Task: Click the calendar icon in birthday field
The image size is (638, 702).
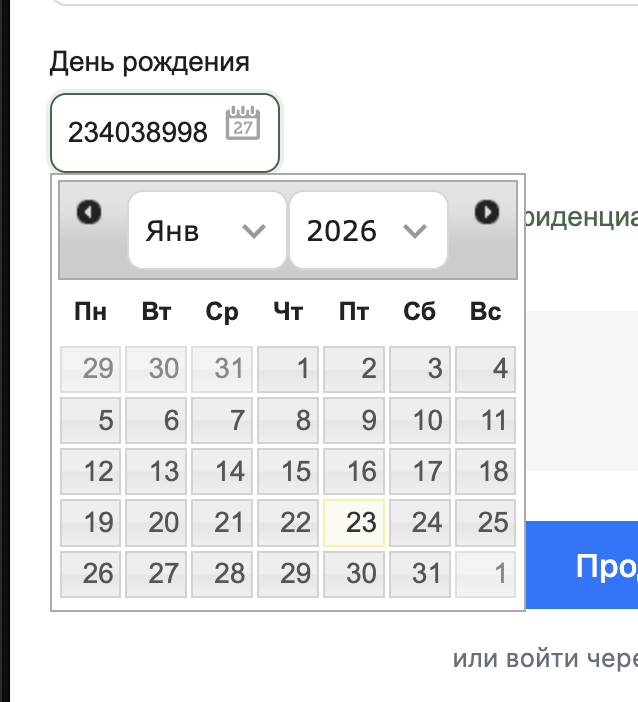Action: click(x=242, y=124)
